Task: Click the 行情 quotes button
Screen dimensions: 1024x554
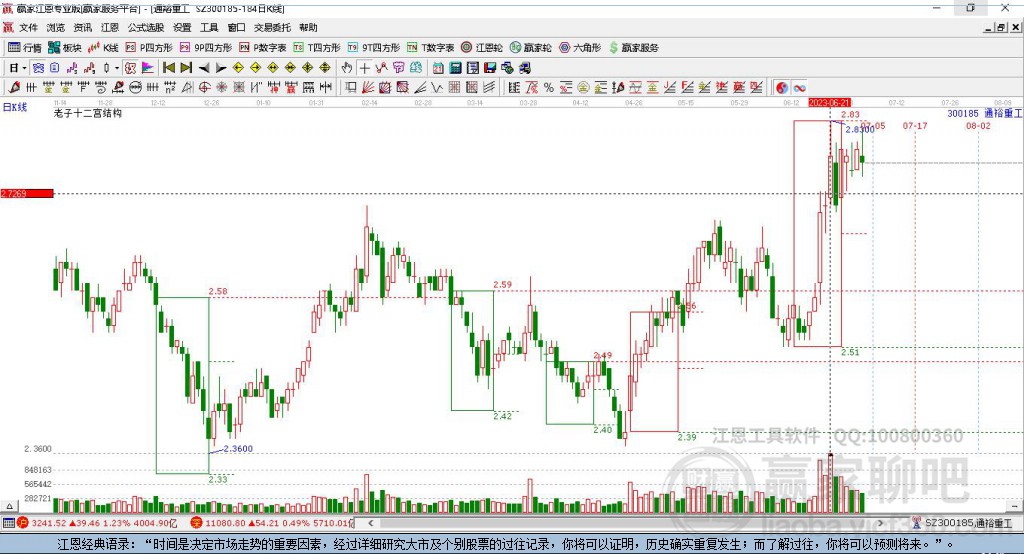Action: tap(25, 47)
